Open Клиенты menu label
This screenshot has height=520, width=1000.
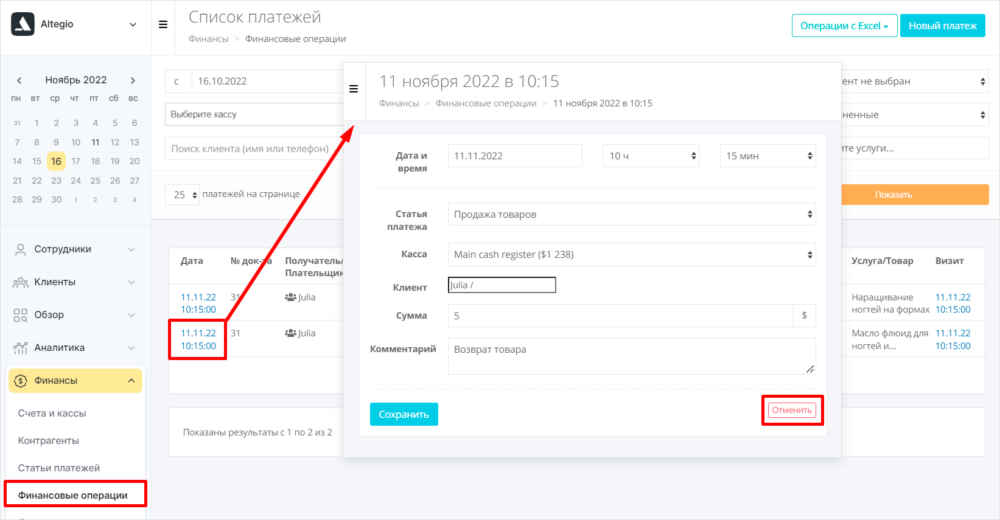pos(55,282)
